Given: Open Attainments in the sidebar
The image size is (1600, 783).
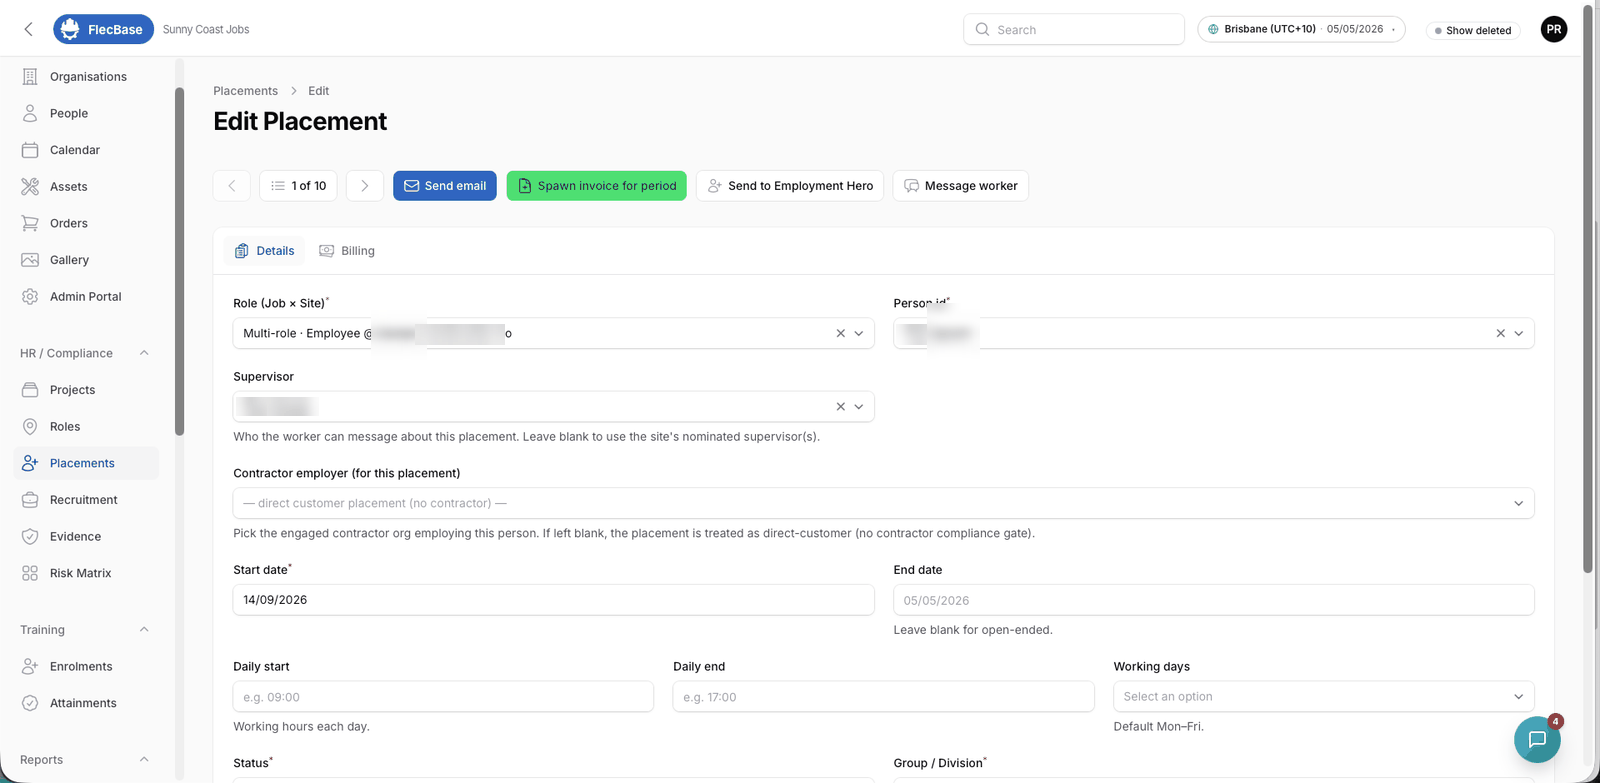Looking at the screenshot, I should point(87,703).
